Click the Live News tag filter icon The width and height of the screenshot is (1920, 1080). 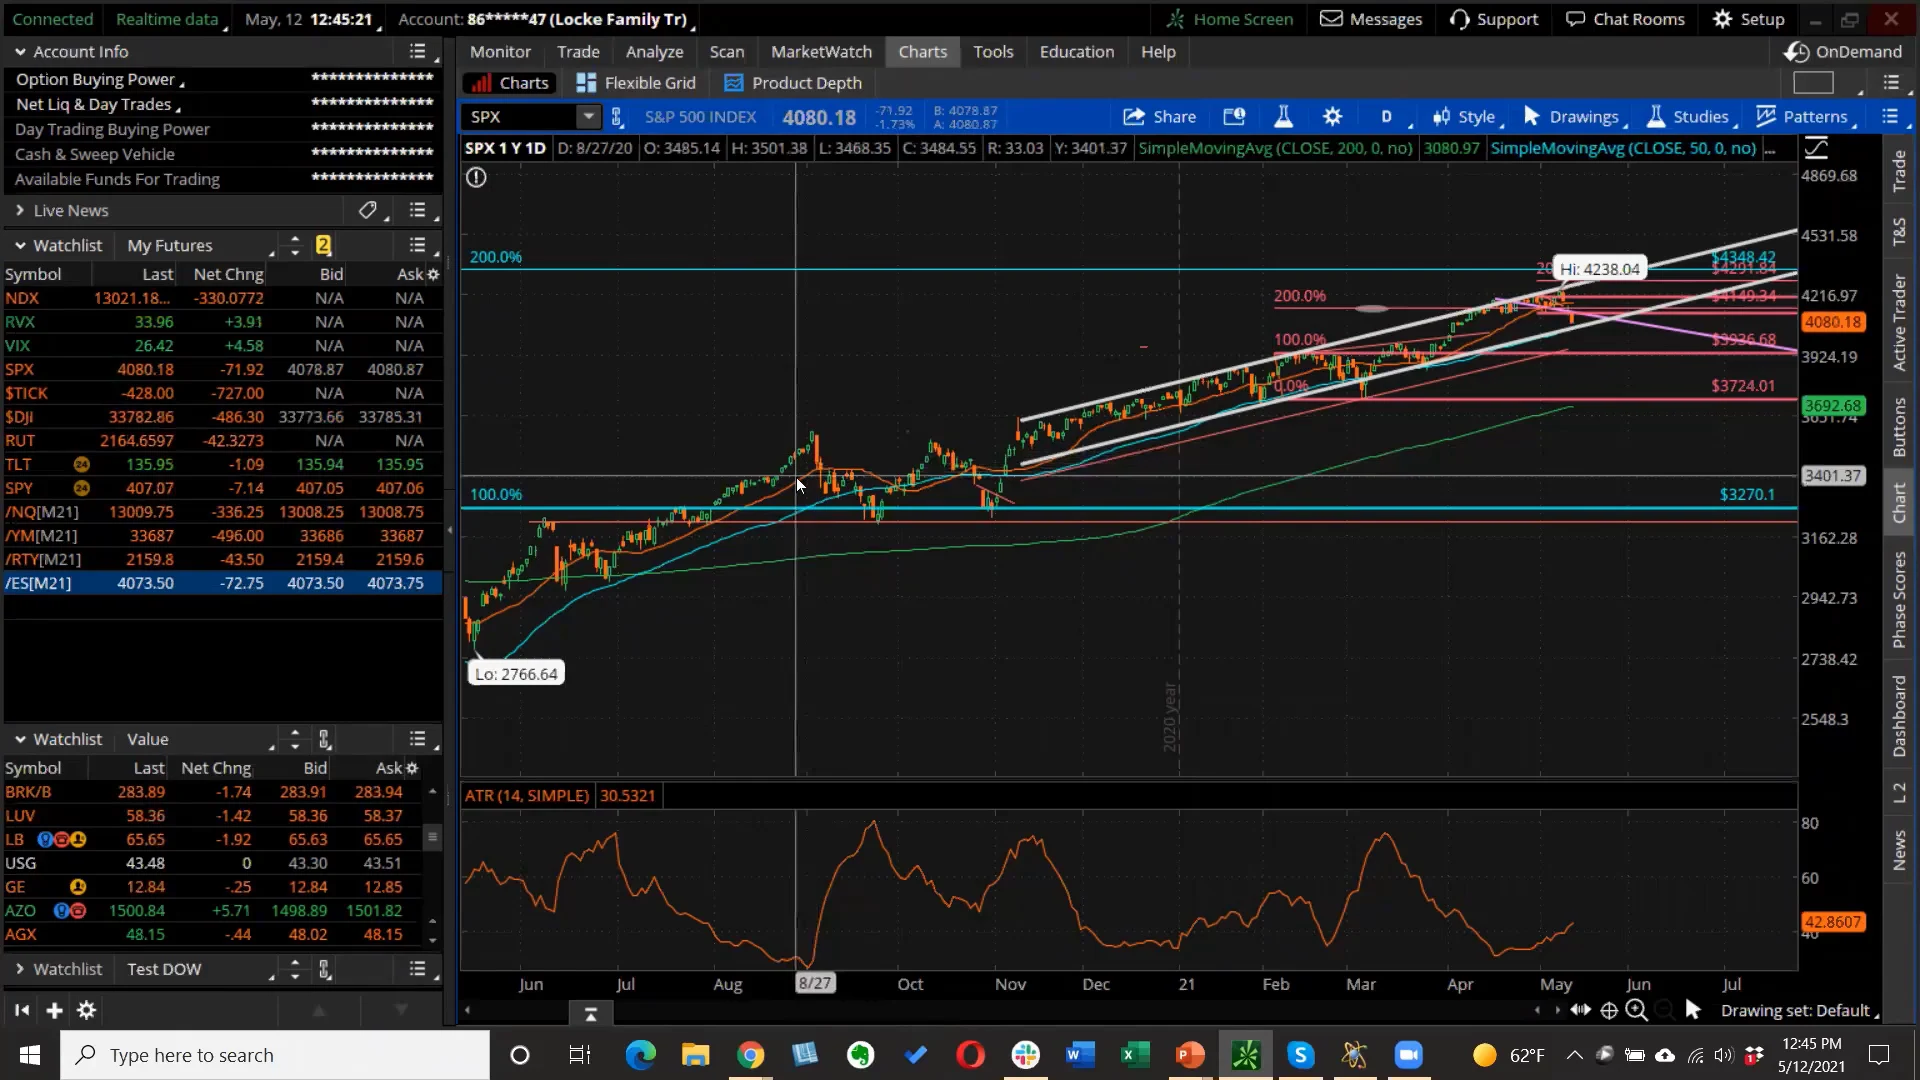pos(367,211)
